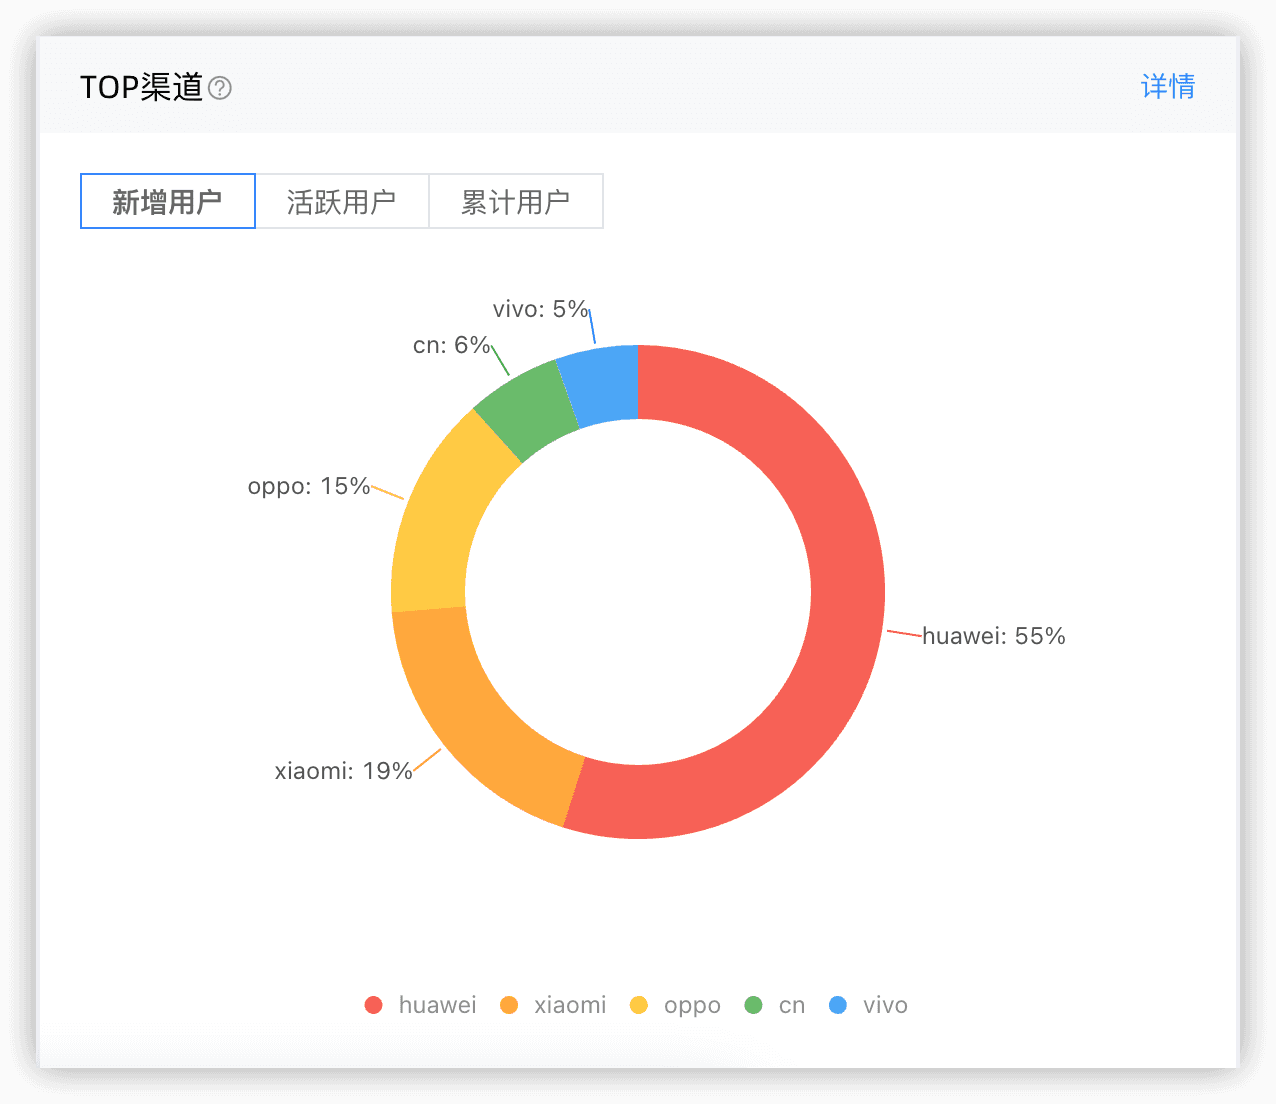Toggle the huawei legend red dot
The height and width of the screenshot is (1104, 1276).
(x=374, y=1005)
